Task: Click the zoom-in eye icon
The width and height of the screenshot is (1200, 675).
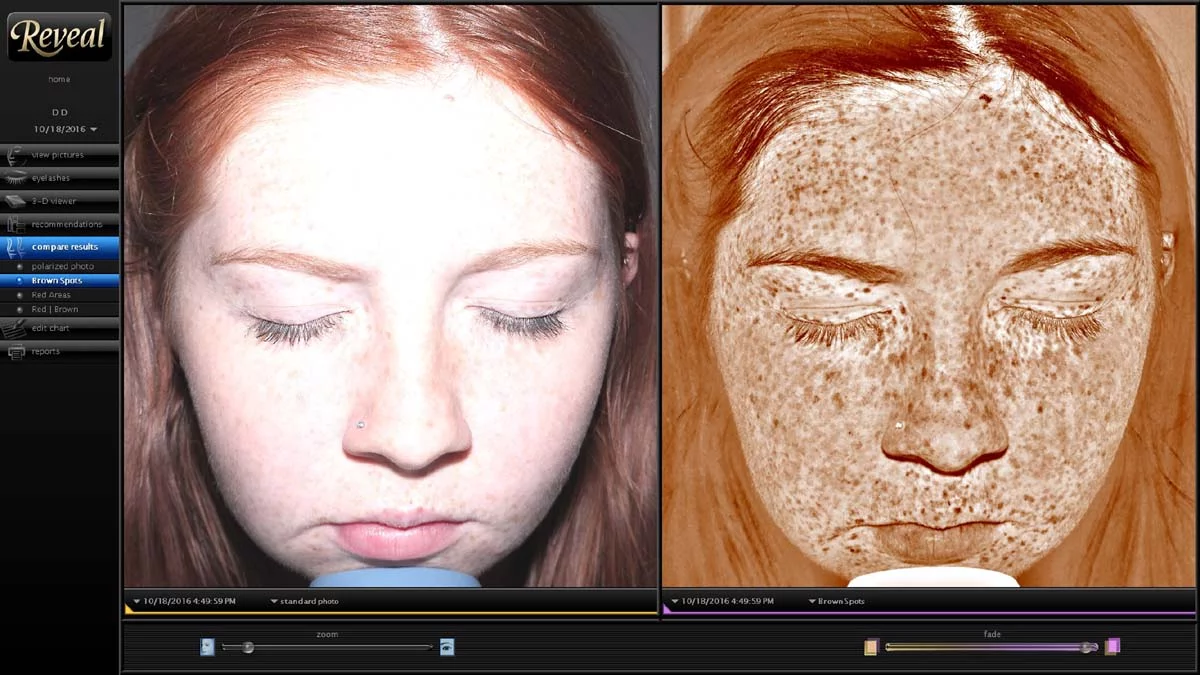Action: (x=447, y=647)
